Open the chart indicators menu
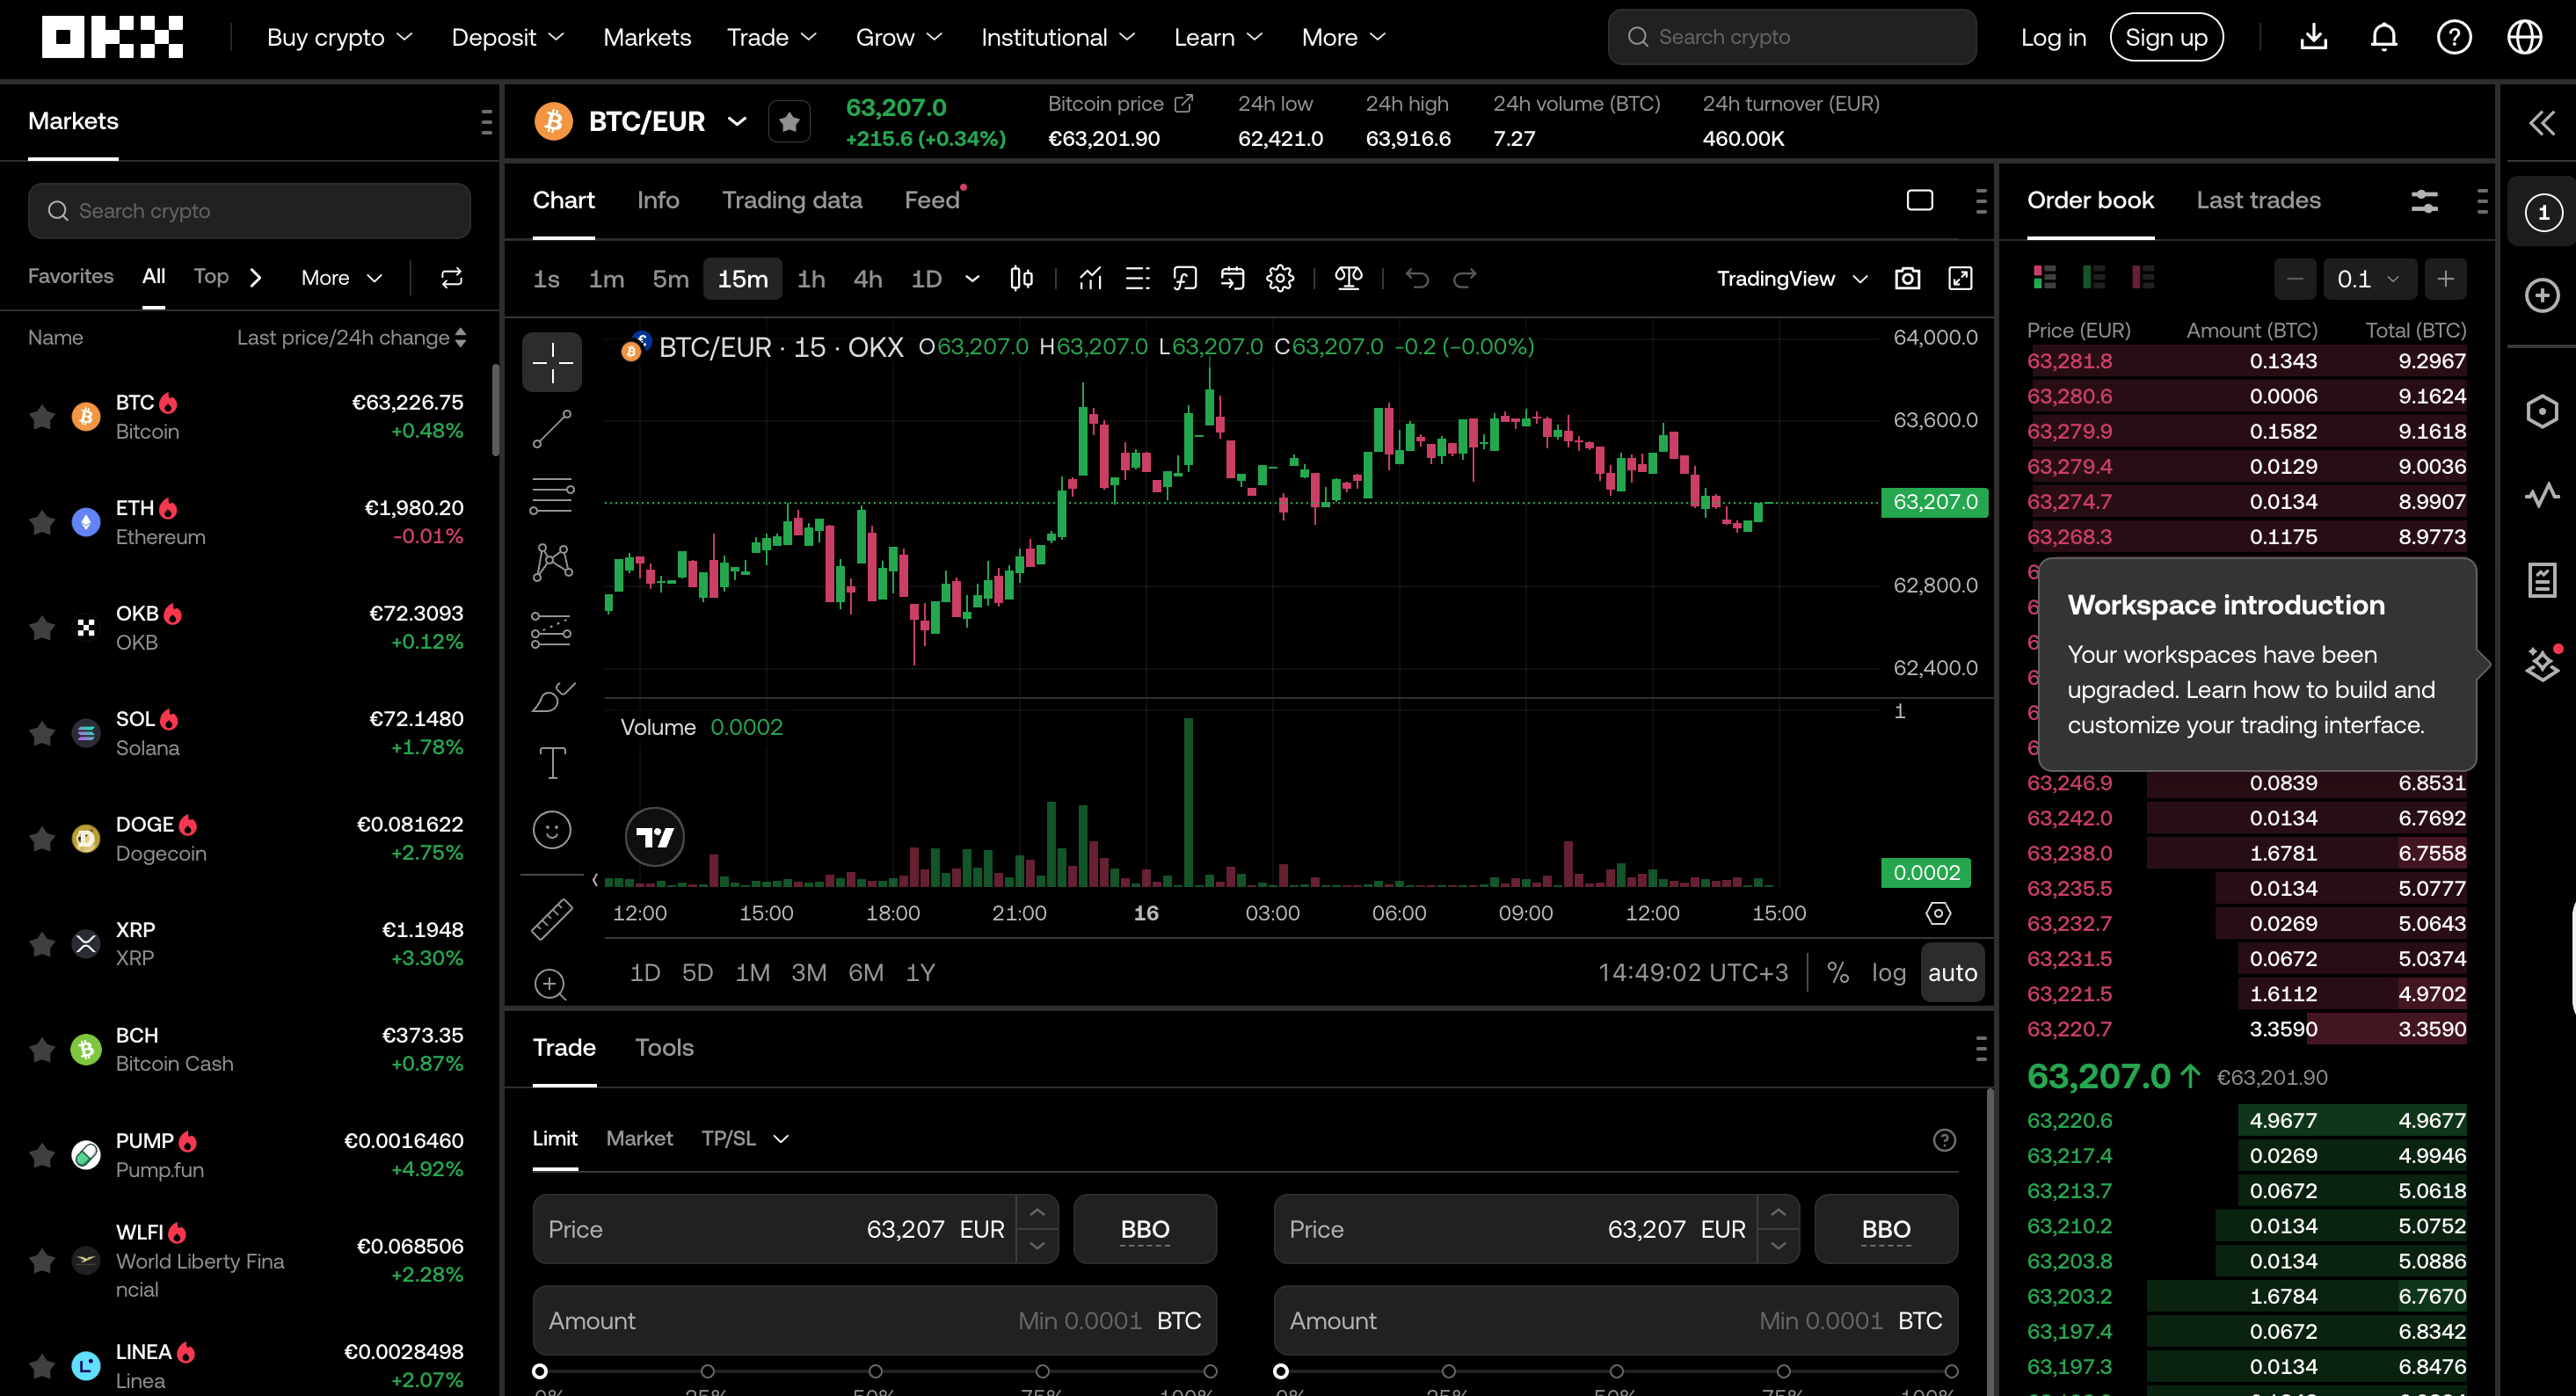 coord(1090,278)
